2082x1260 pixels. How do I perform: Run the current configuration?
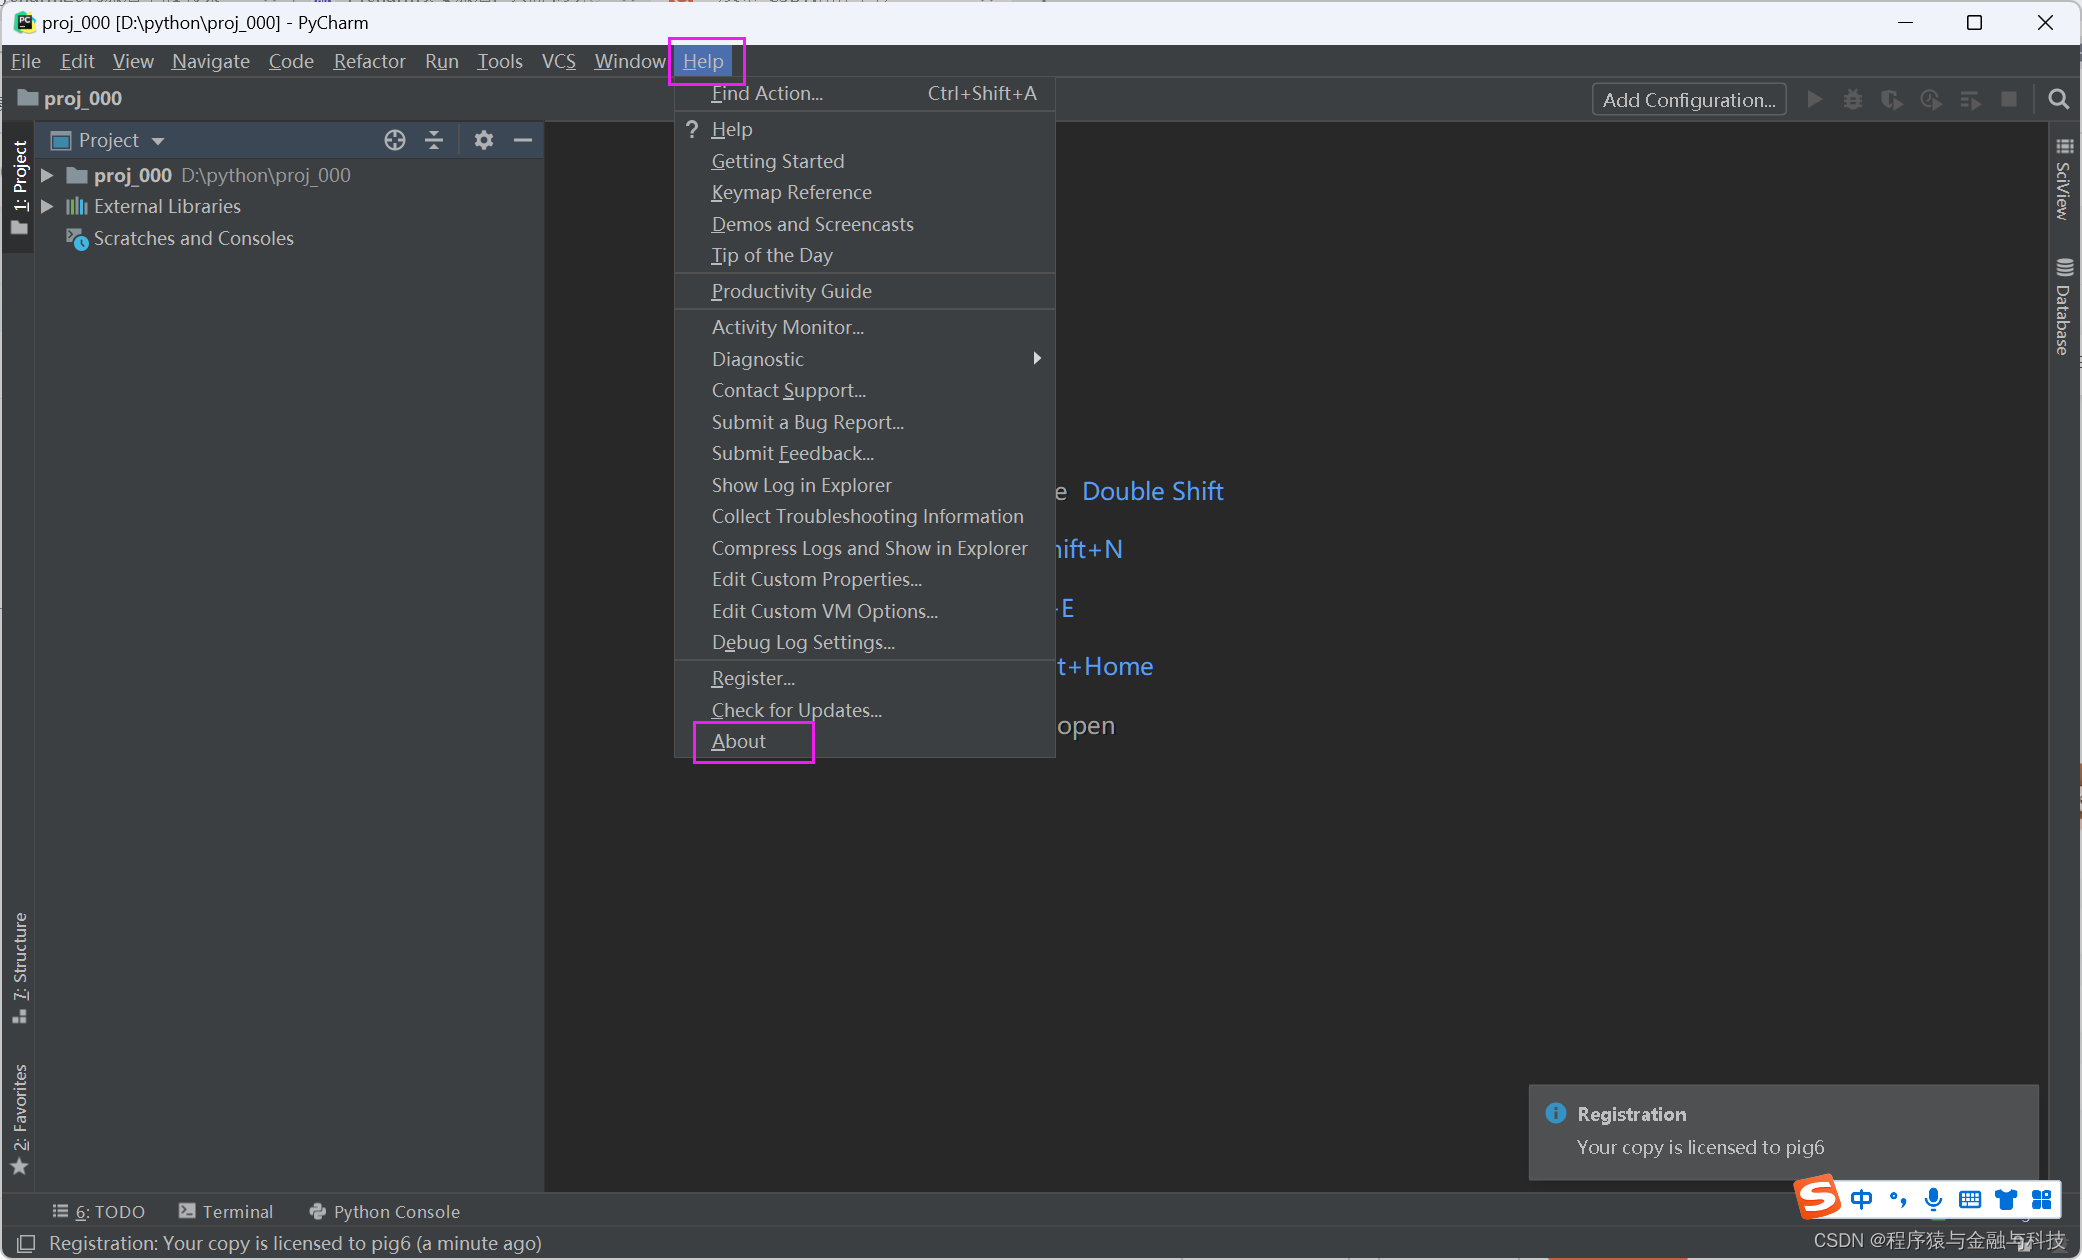[1815, 99]
